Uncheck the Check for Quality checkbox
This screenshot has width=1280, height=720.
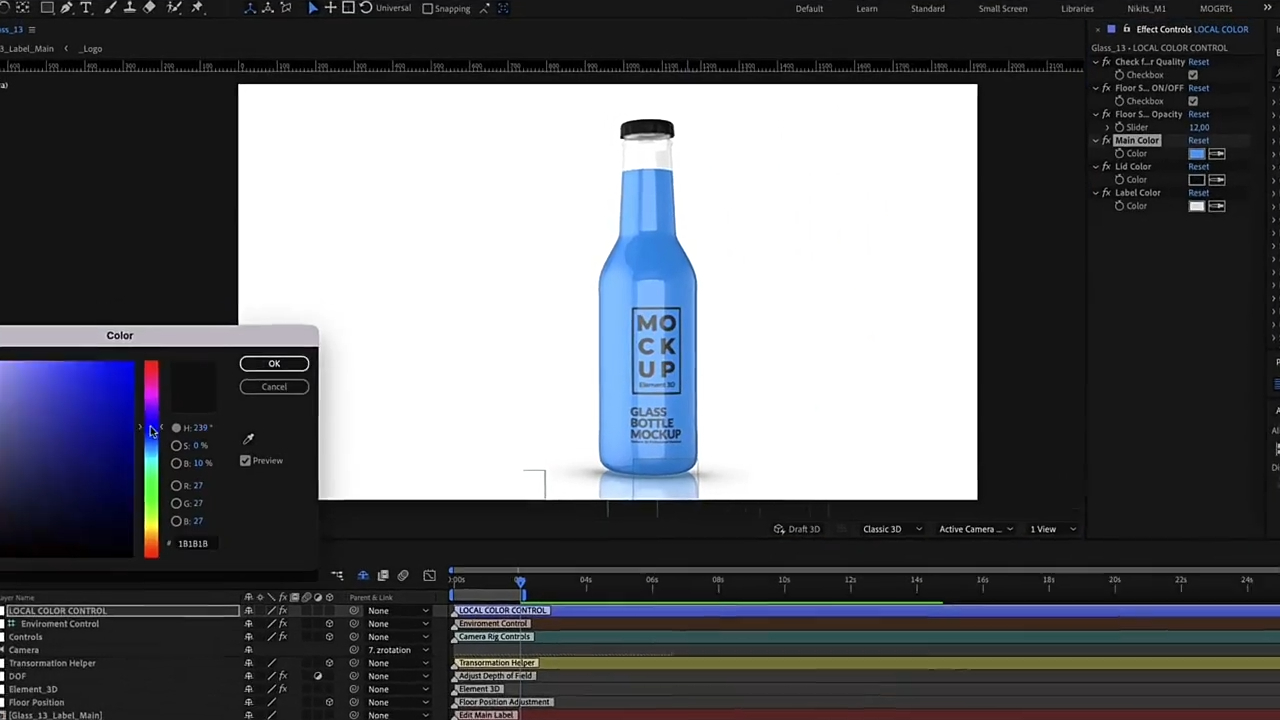pyautogui.click(x=1193, y=75)
